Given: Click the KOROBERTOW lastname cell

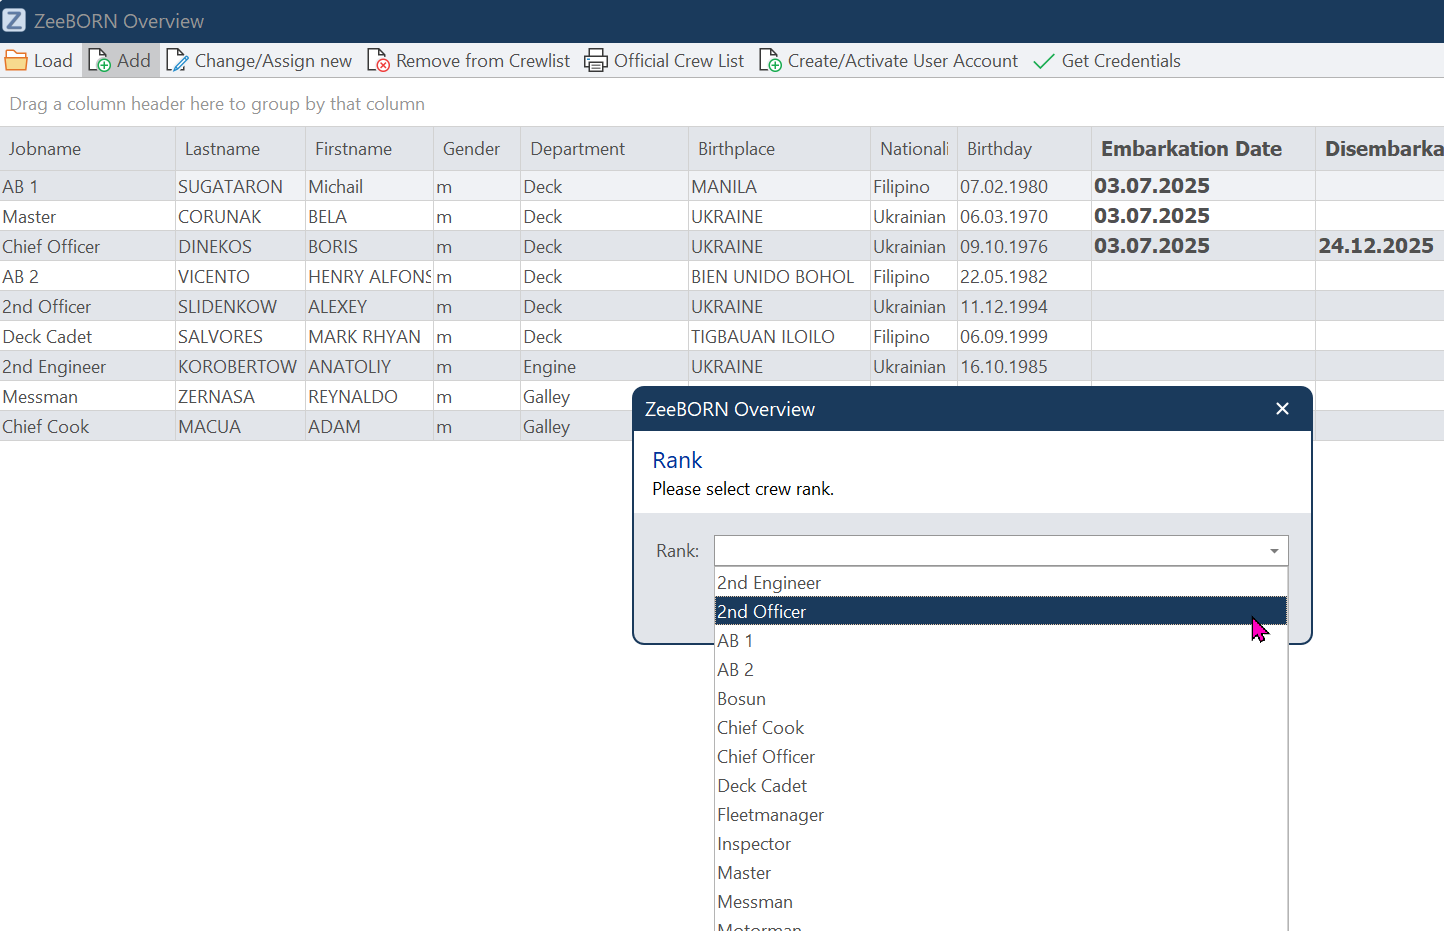Looking at the screenshot, I should [241, 367].
